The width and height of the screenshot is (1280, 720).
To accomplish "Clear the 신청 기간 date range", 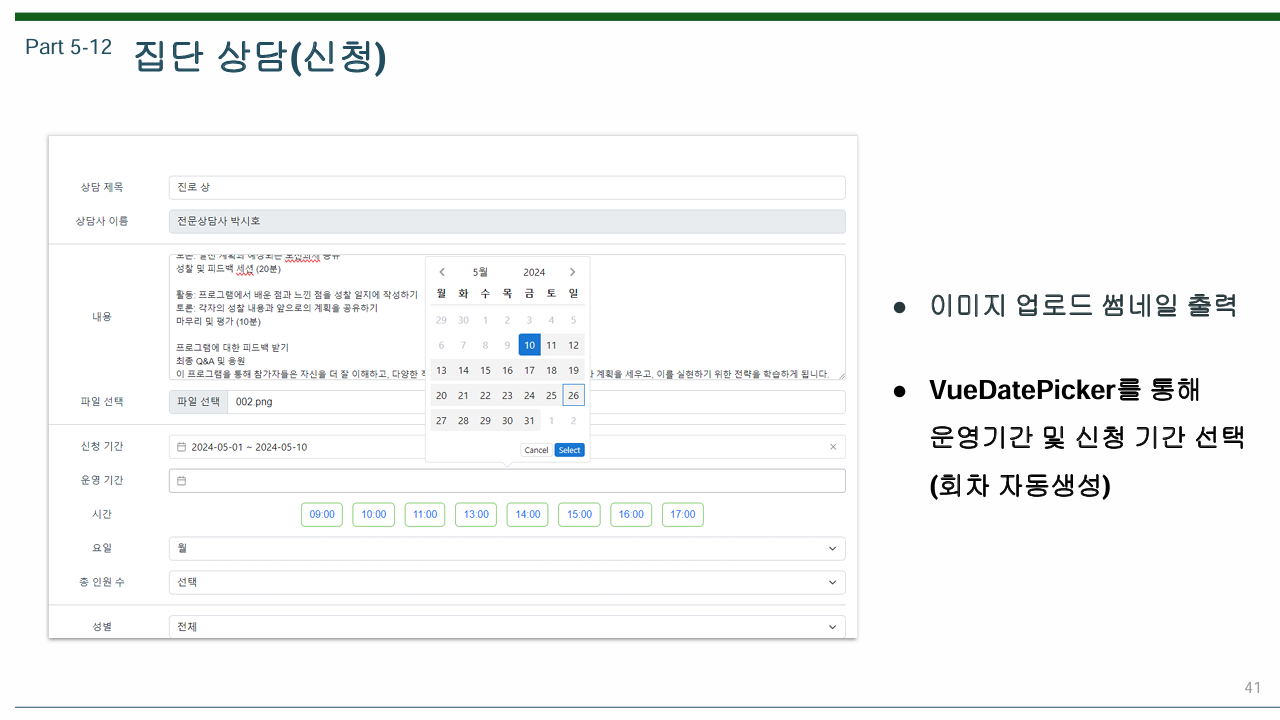I will tap(834, 447).
